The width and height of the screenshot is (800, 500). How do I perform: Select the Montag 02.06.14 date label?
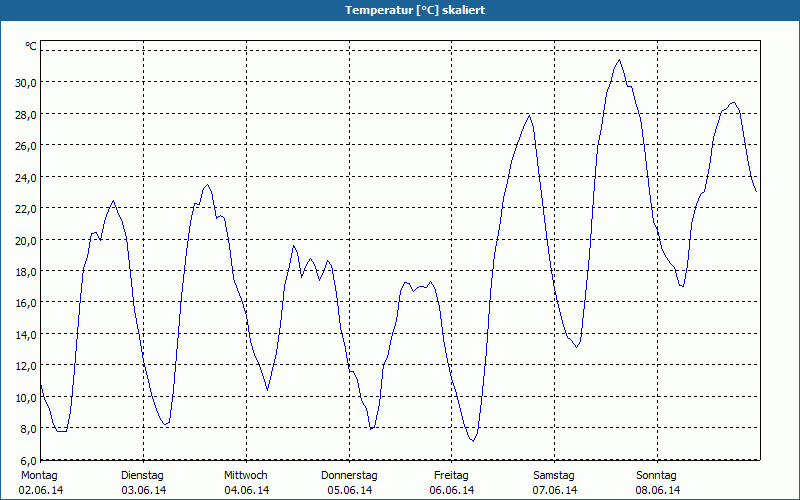click(x=40, y=483)
